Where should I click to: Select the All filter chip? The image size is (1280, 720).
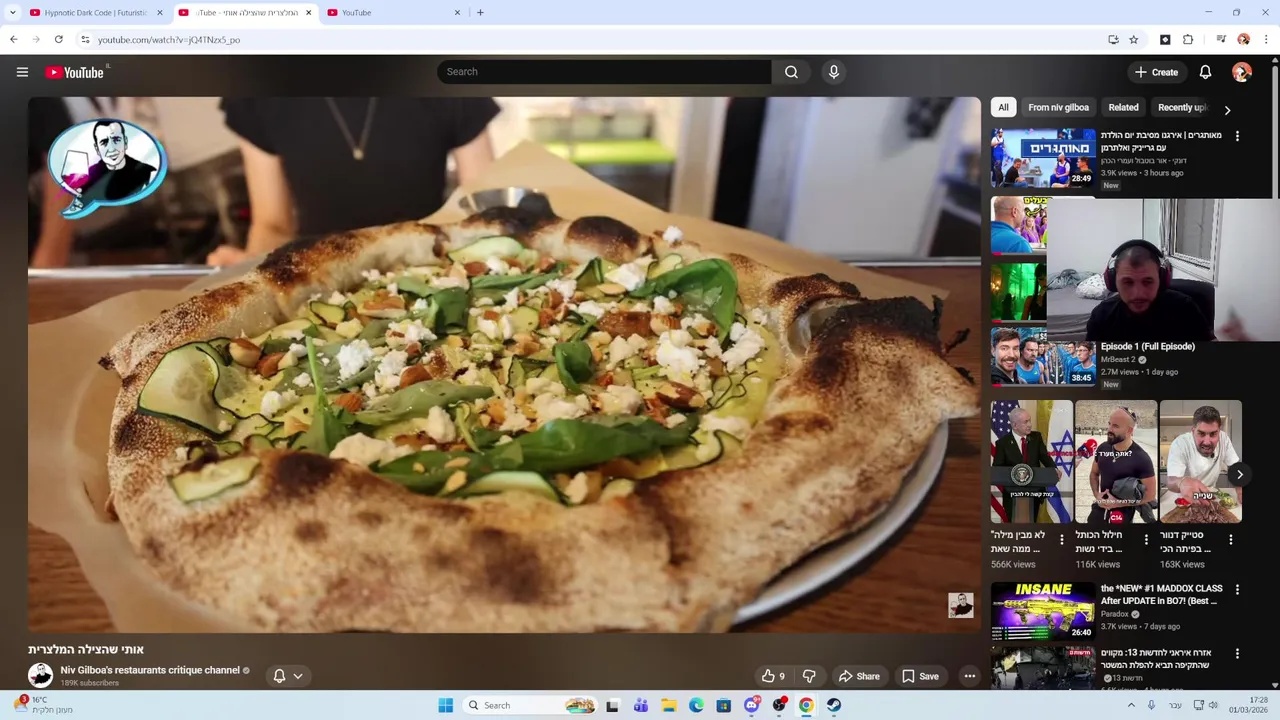point(1003,108)
